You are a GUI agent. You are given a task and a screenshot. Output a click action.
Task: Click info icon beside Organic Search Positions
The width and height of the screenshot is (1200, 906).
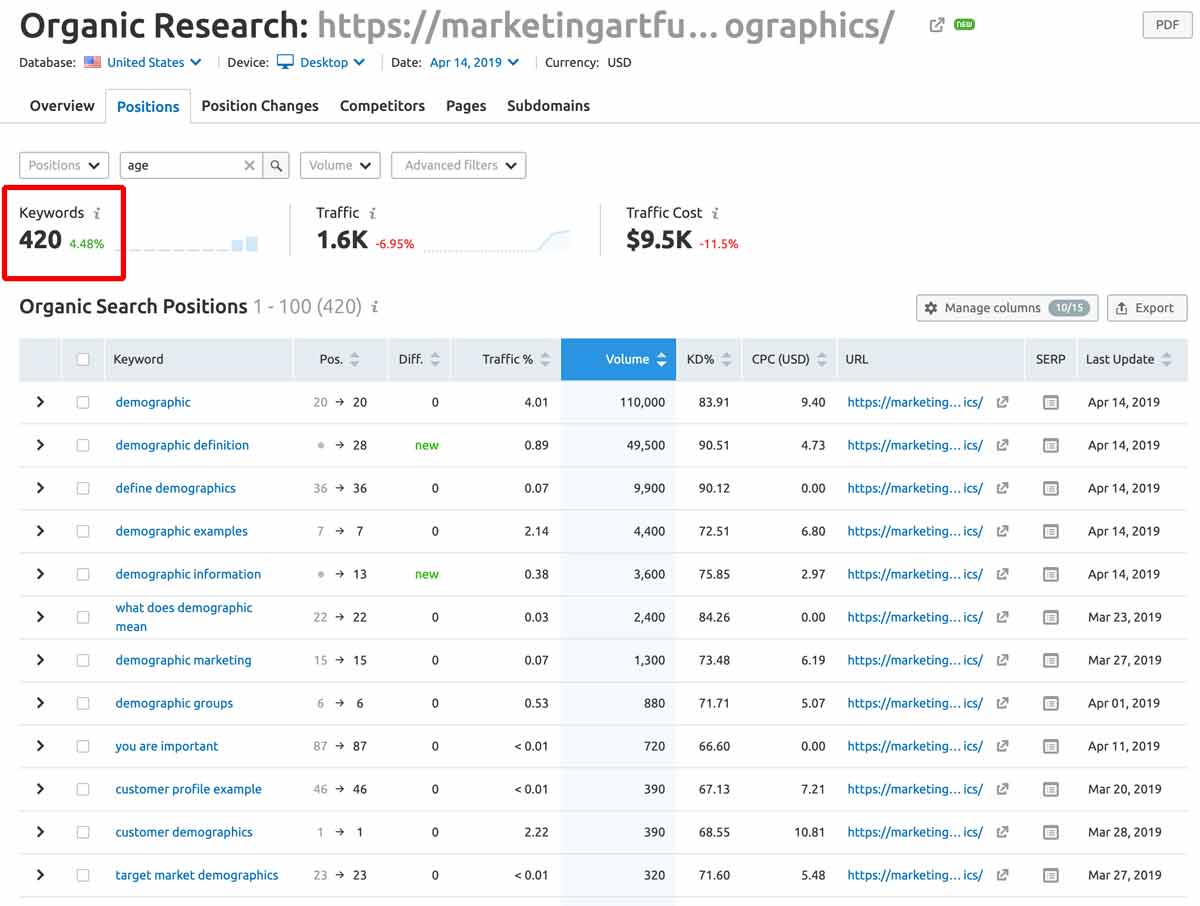(x=375, y=307)
